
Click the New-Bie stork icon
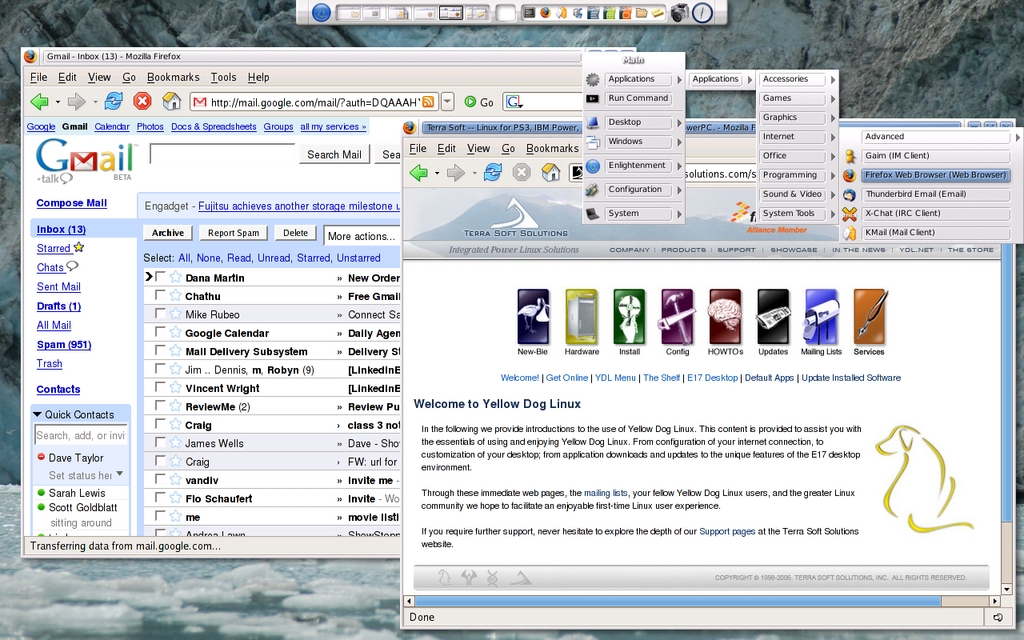[533, 316]
